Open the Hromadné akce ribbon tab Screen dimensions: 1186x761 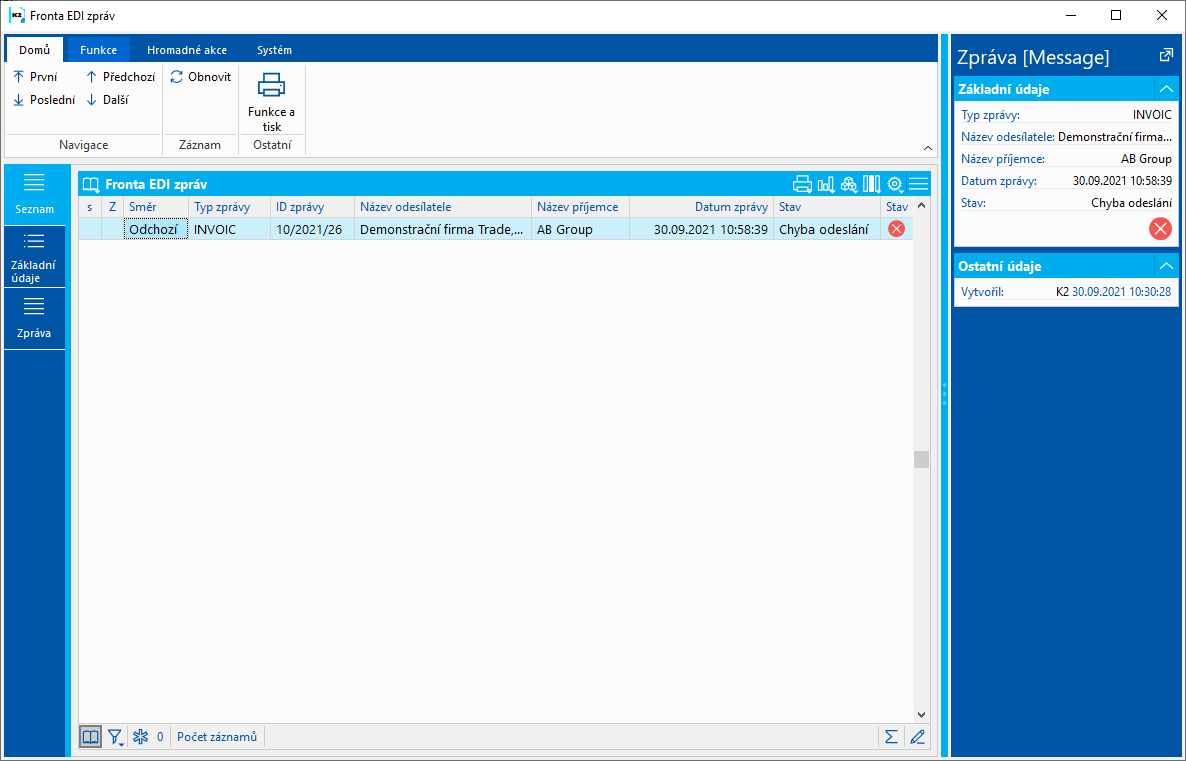pyautogui.click(x=187, y=50)
